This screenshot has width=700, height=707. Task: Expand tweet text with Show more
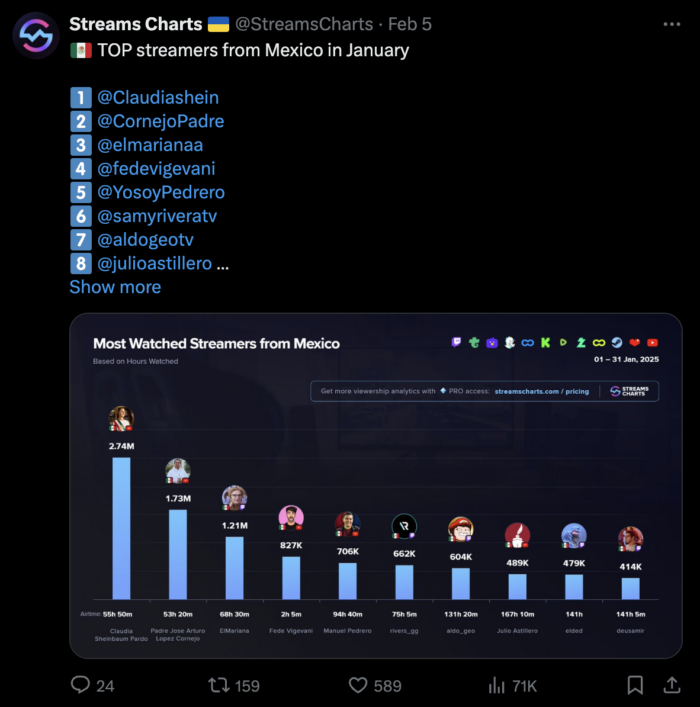[x=115, y=287]
